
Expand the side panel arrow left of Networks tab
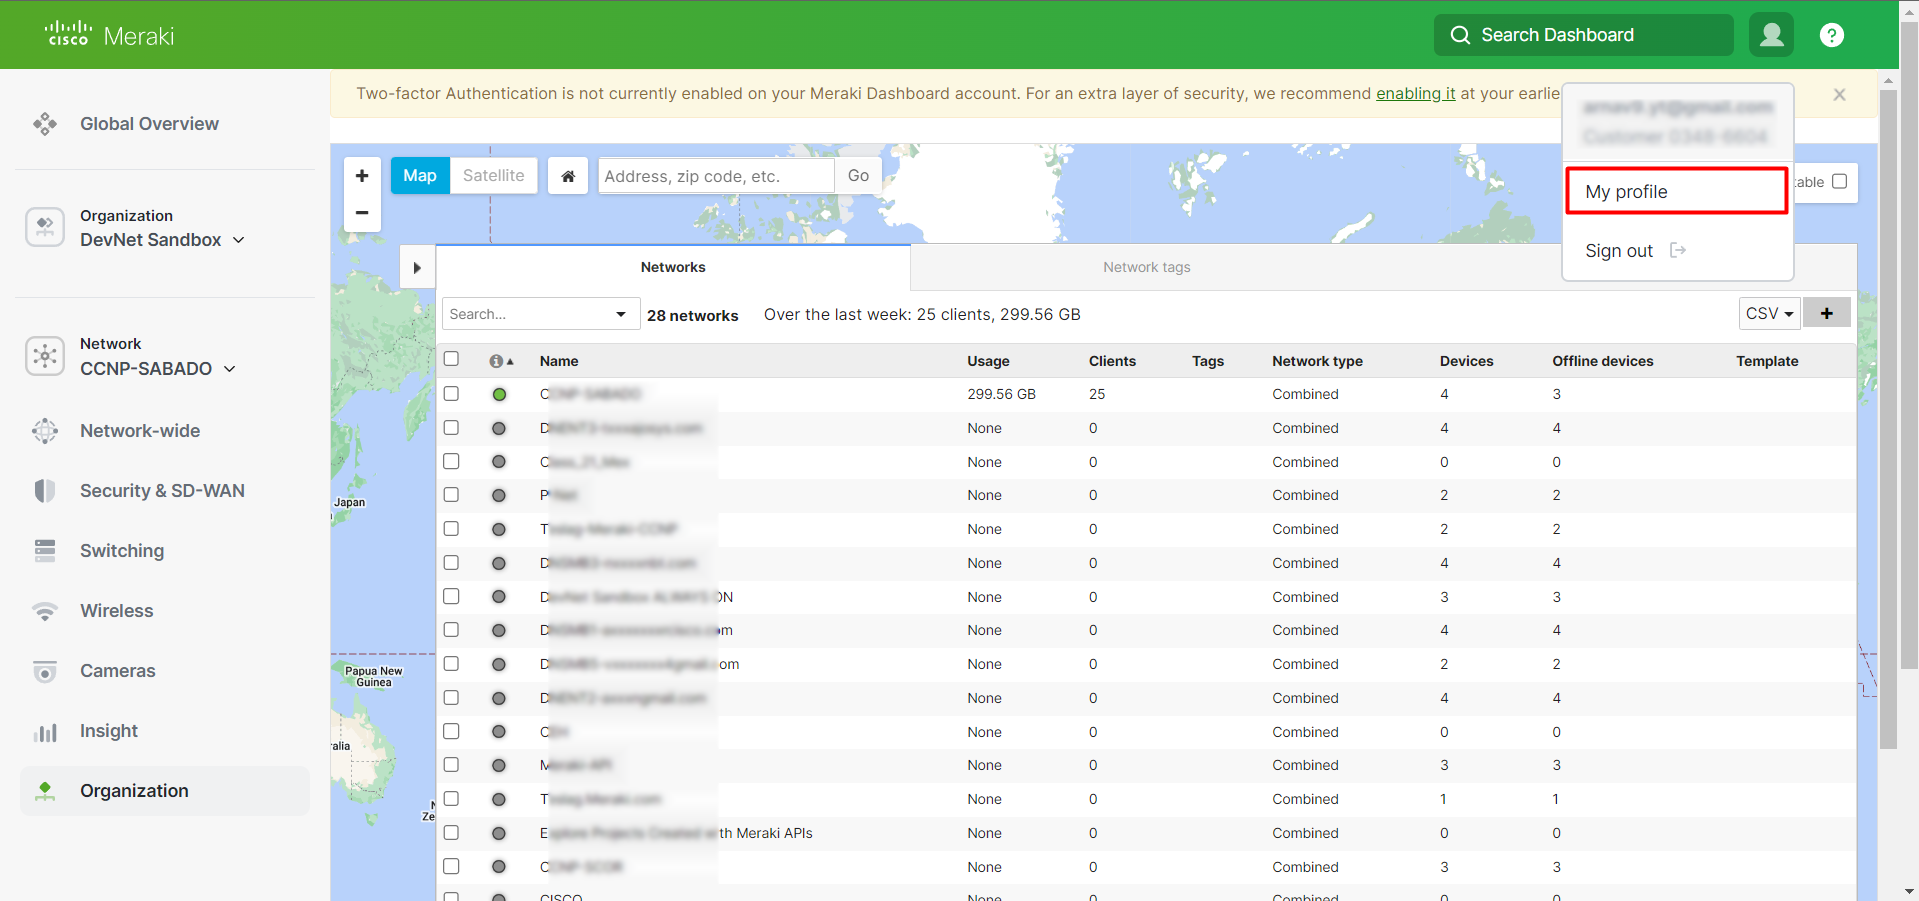tap(417, 267)
